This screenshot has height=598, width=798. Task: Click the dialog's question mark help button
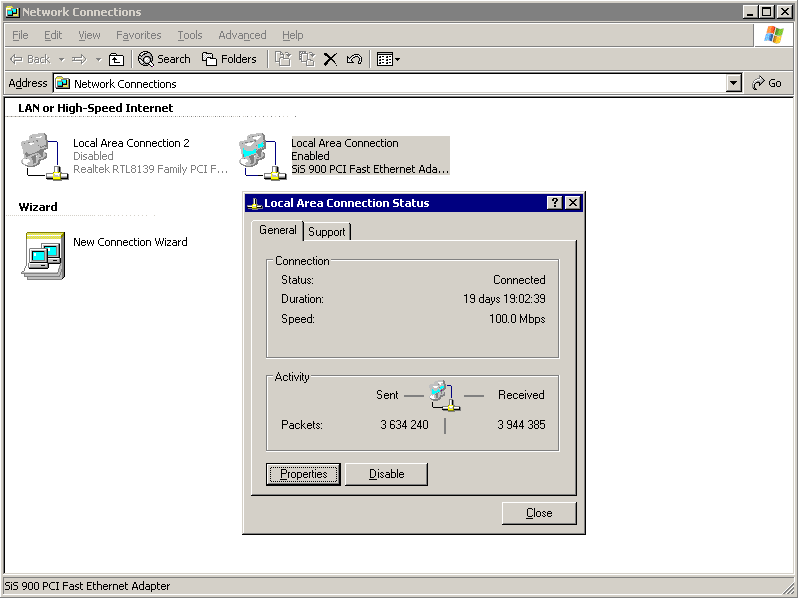[555, 203]
